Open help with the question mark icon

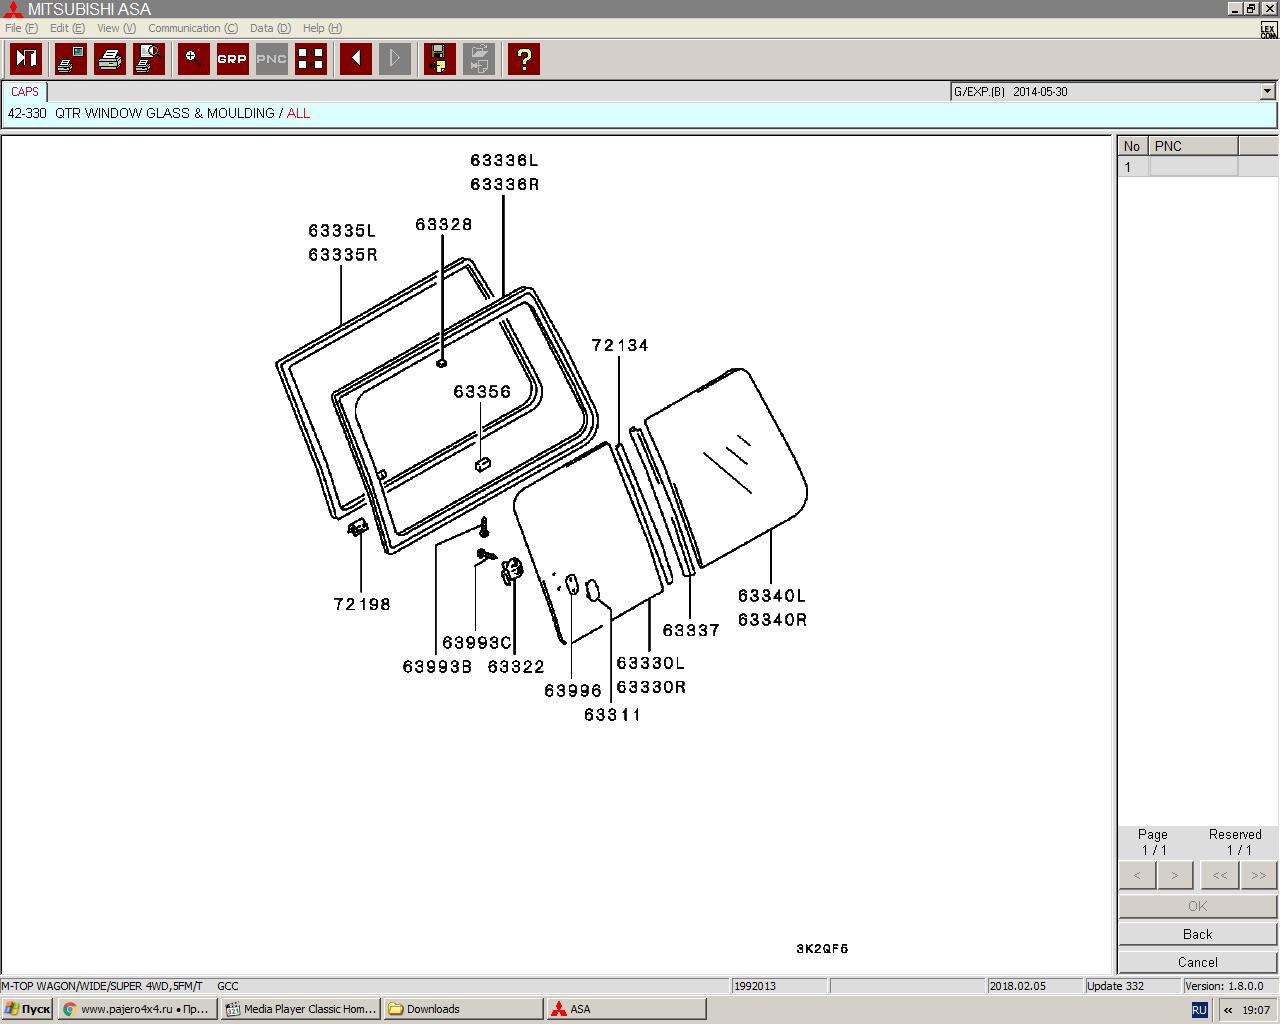pos(523,59)
